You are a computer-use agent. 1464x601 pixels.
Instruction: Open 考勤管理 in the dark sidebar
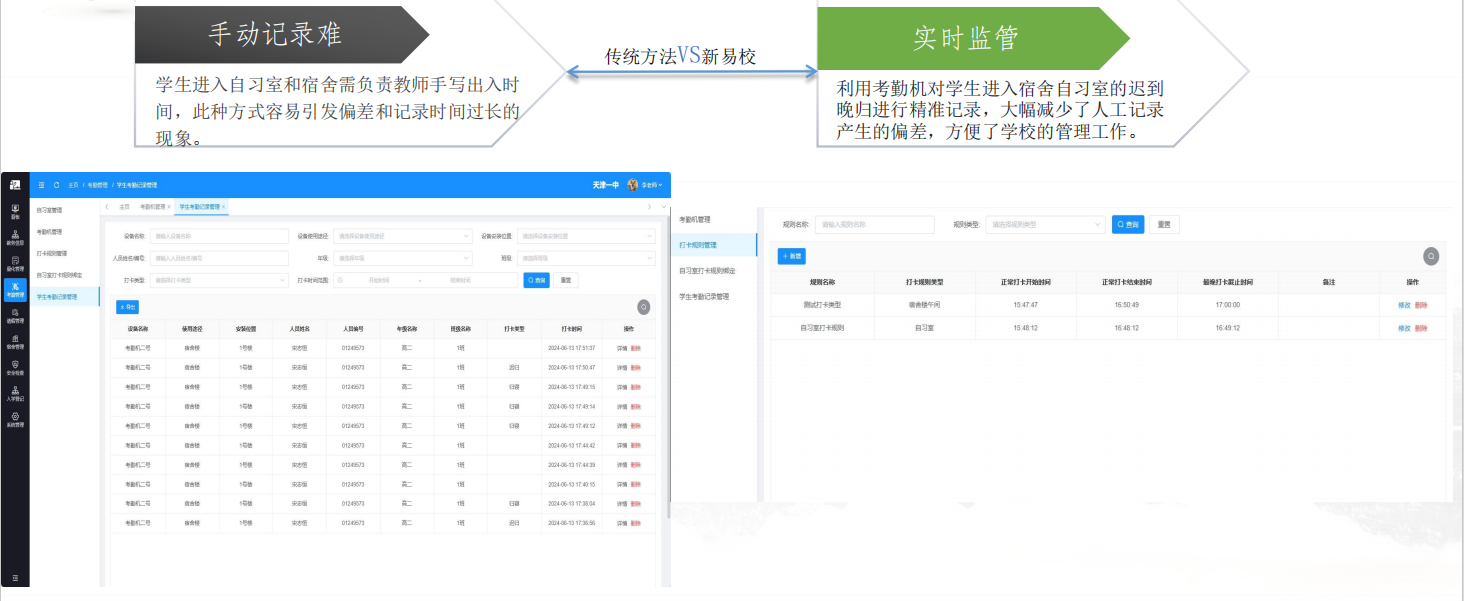point(15,290)
